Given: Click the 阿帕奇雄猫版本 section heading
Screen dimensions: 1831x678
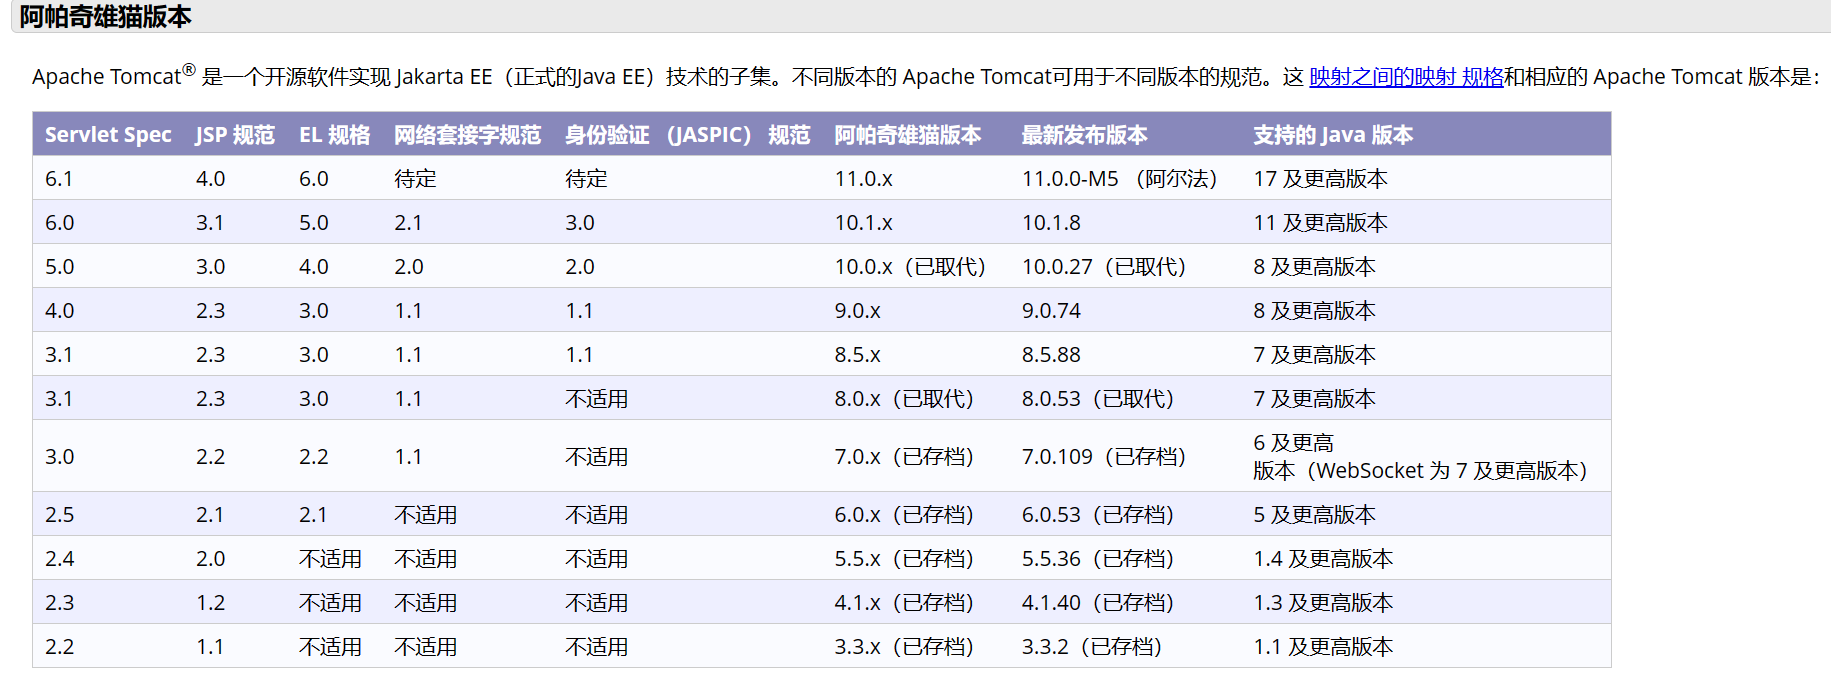Looking at the screenshot, I should tap(105, 16).
